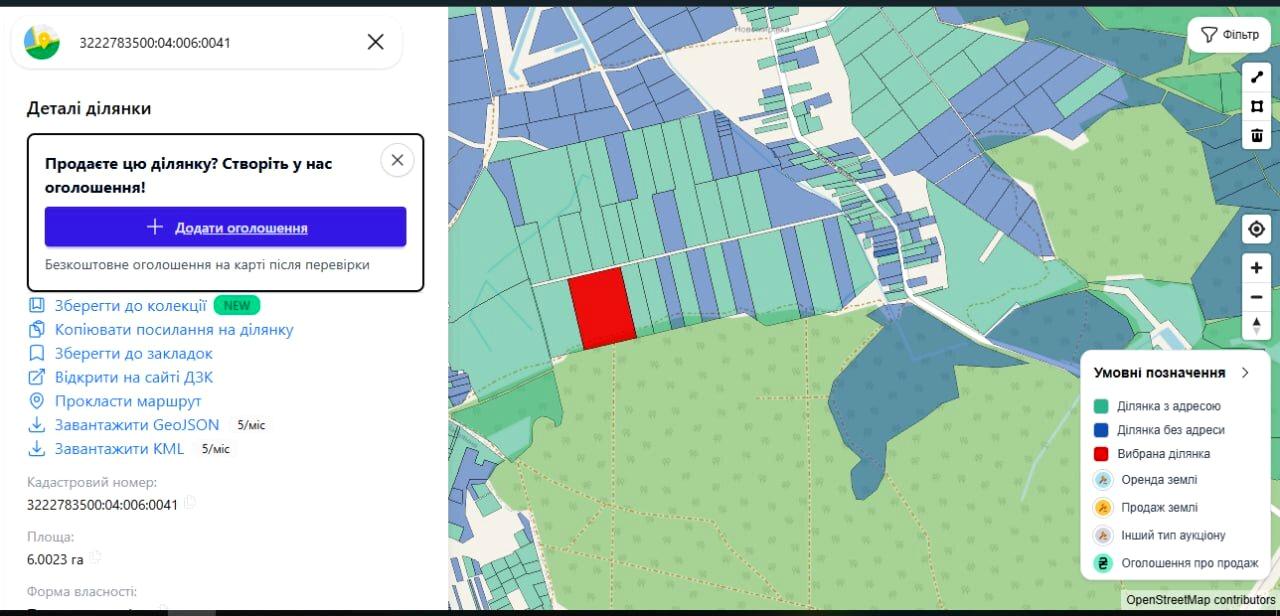Click the compass reset-north button

tap(1257, 326)
